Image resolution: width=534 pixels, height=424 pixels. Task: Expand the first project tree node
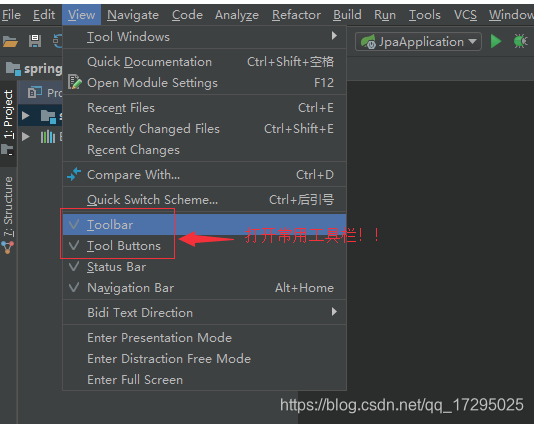(x=26, y=116)
